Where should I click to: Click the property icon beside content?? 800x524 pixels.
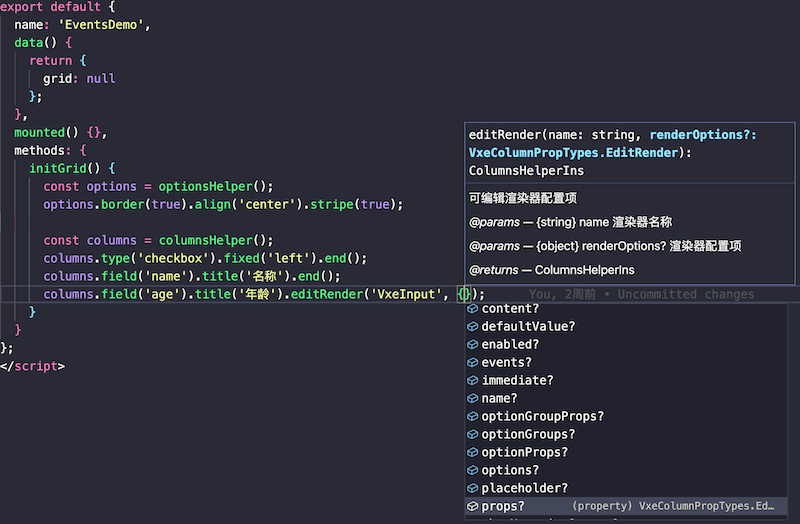(472, 309)
